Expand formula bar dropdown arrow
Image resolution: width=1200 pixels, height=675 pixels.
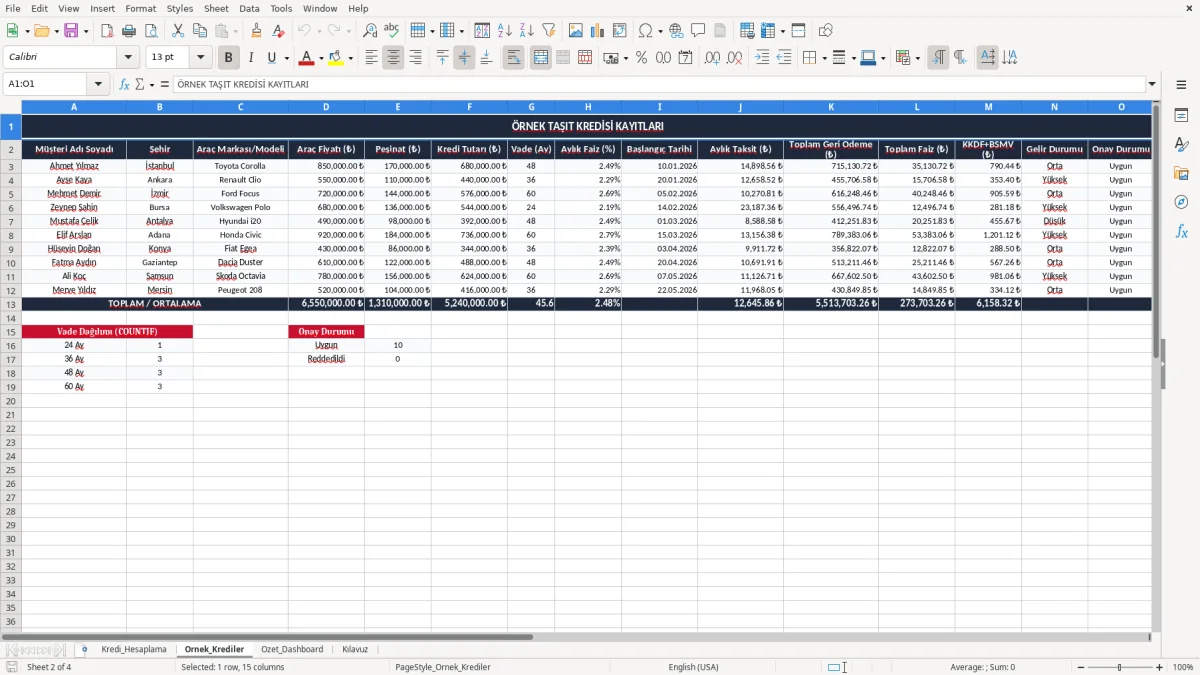click(1152, 85)
